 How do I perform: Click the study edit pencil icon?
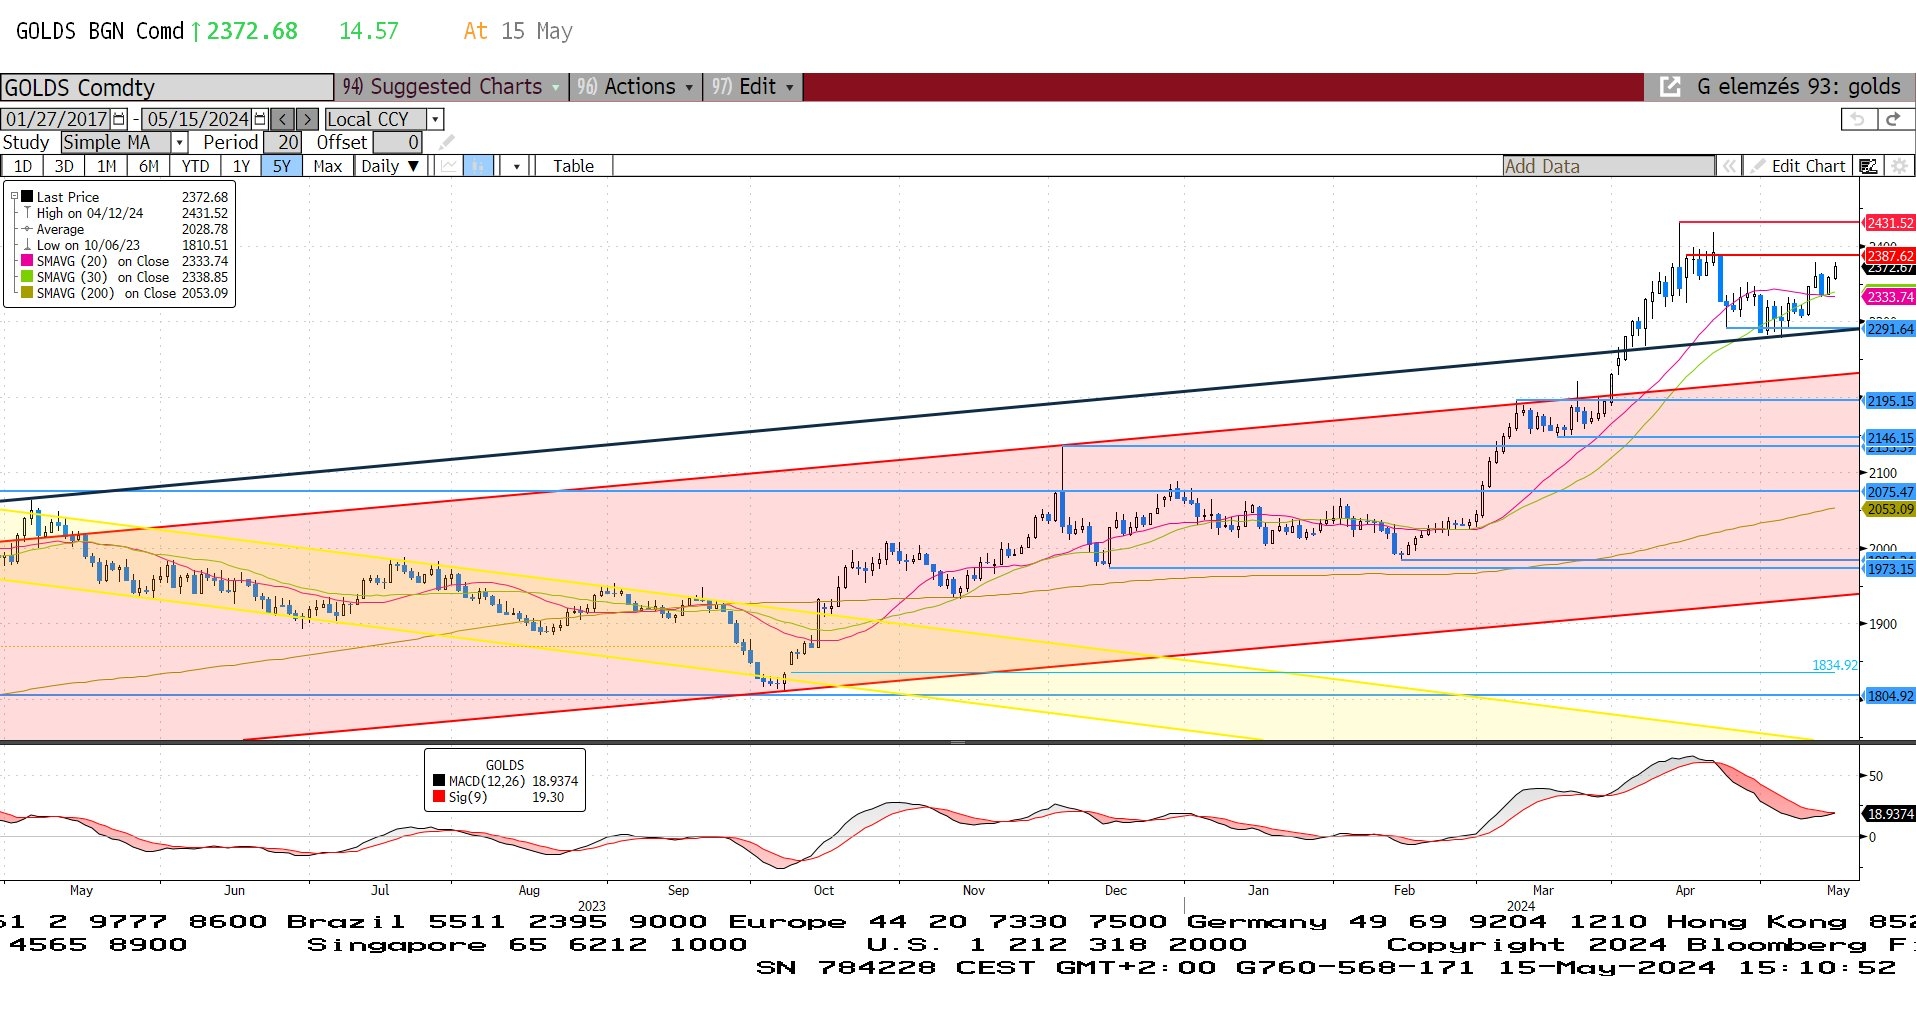[x=446, y=142]
